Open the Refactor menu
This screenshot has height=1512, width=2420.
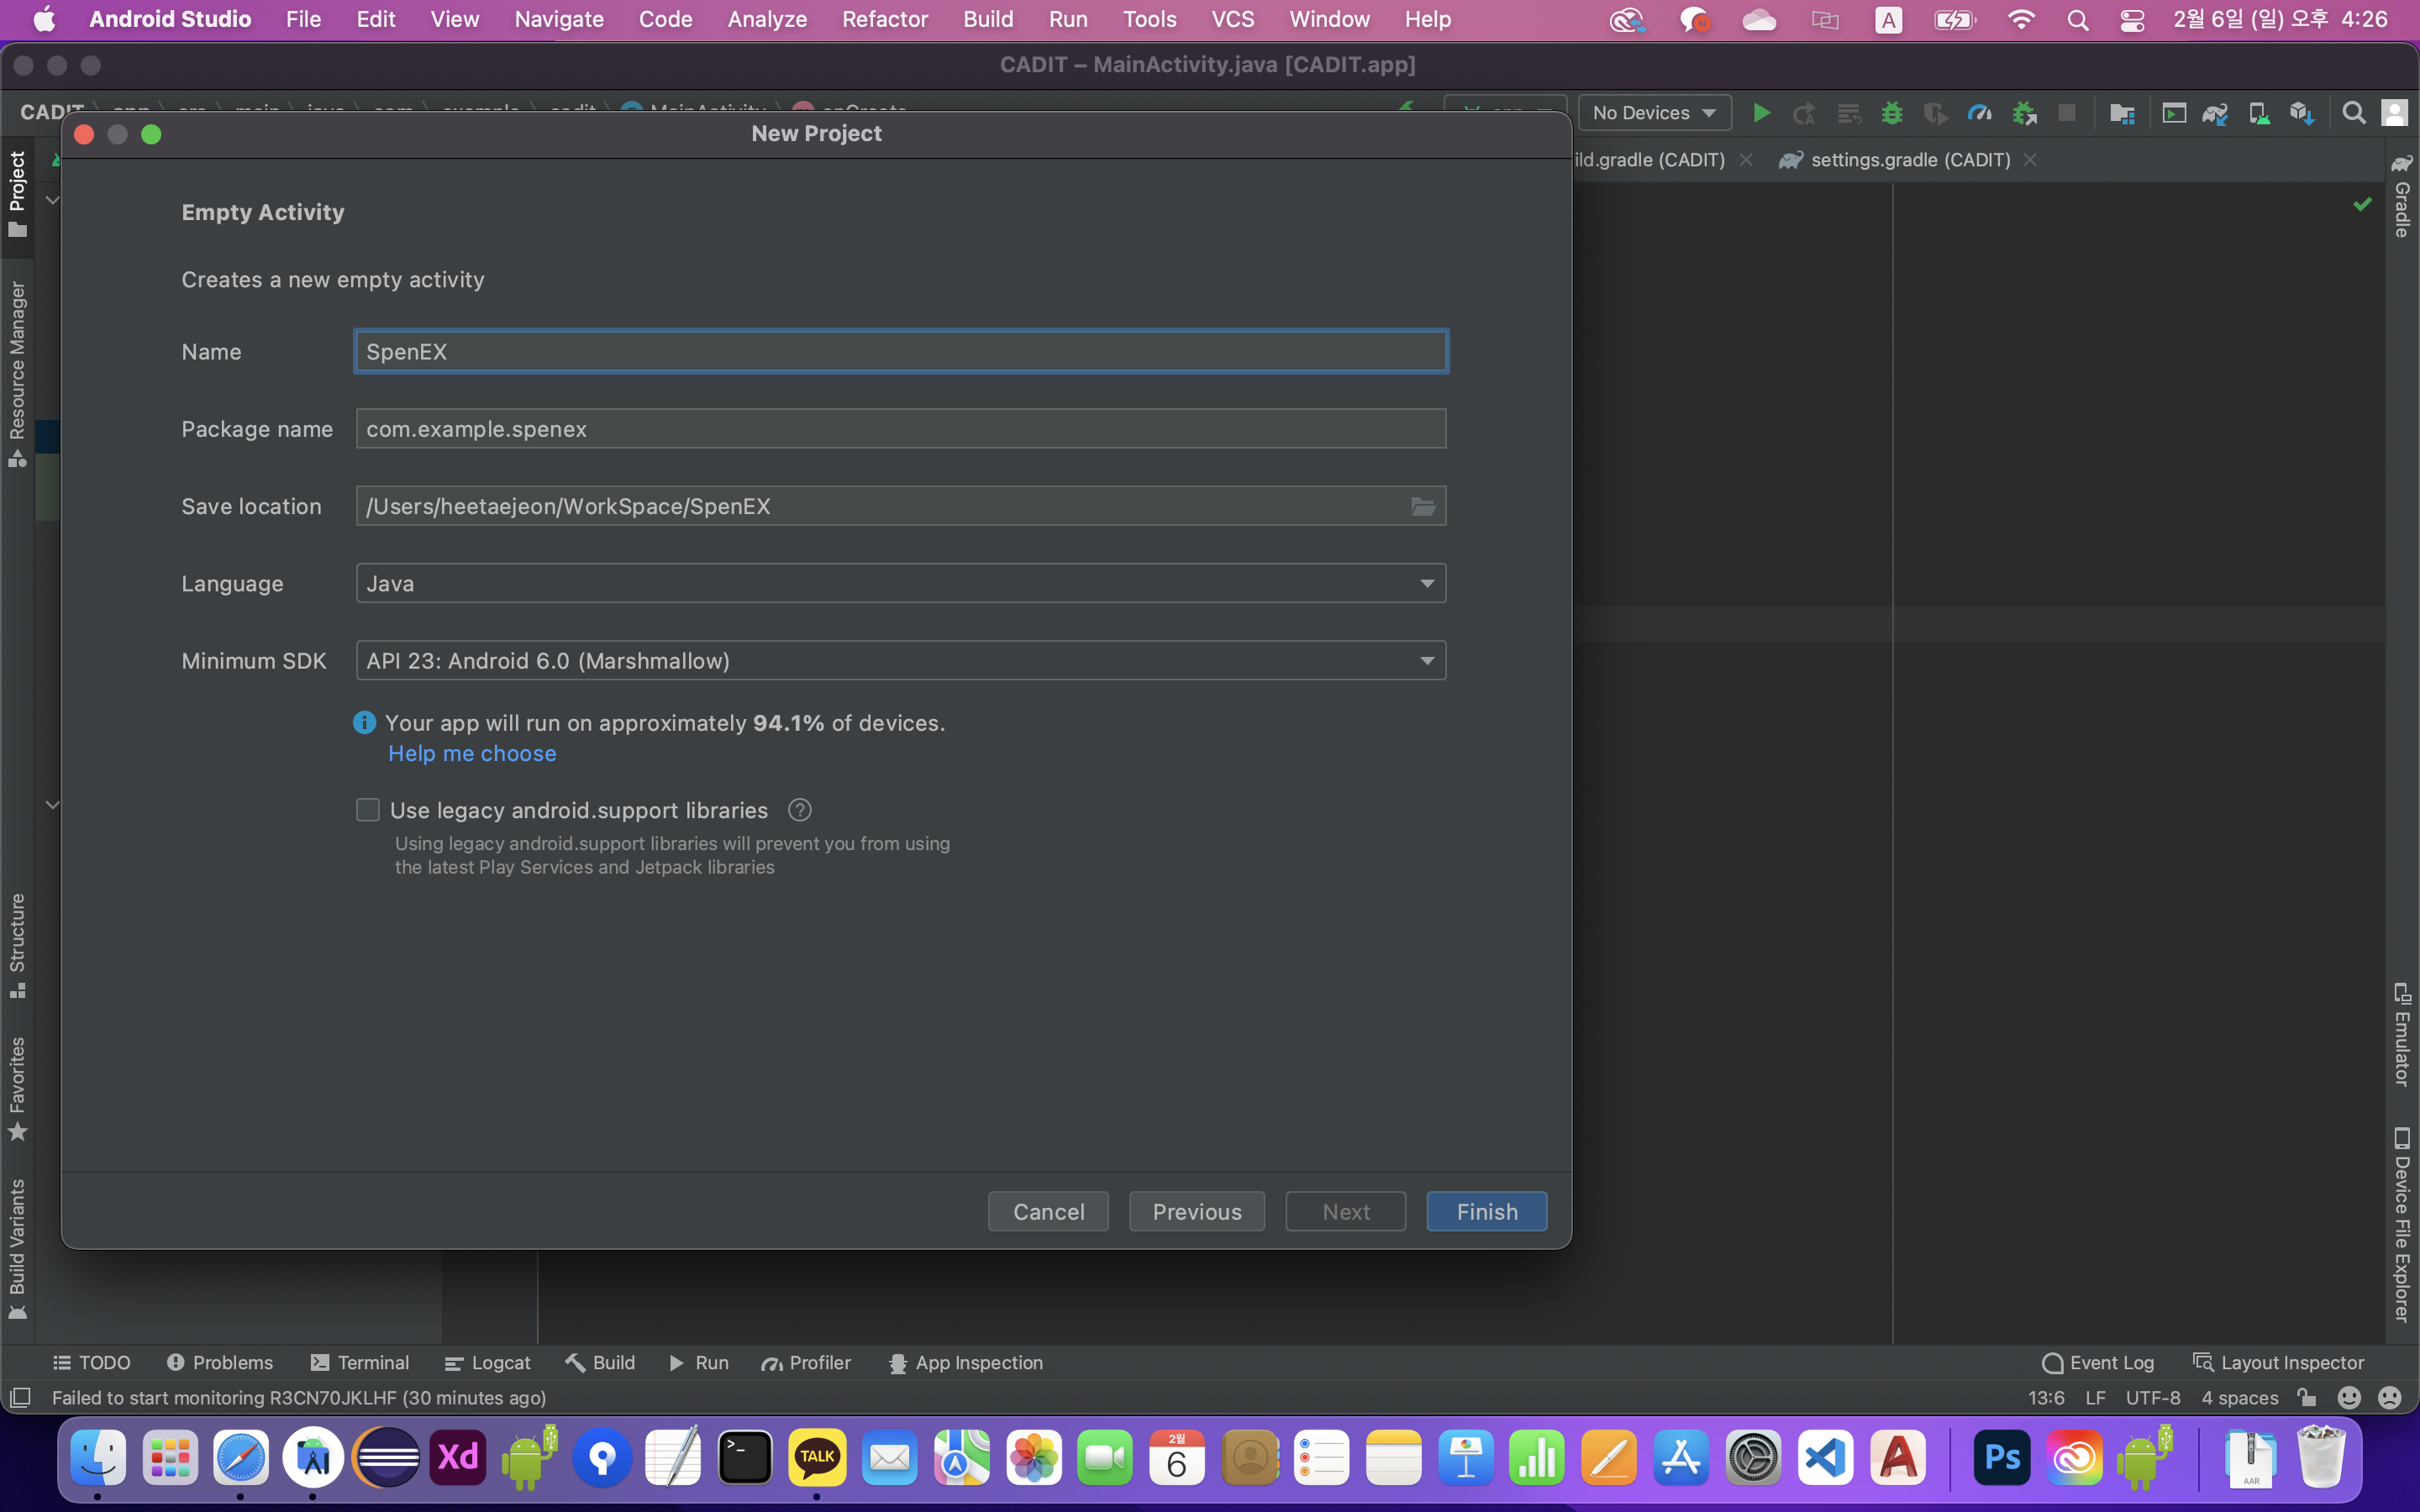click(x=884, y=19)
